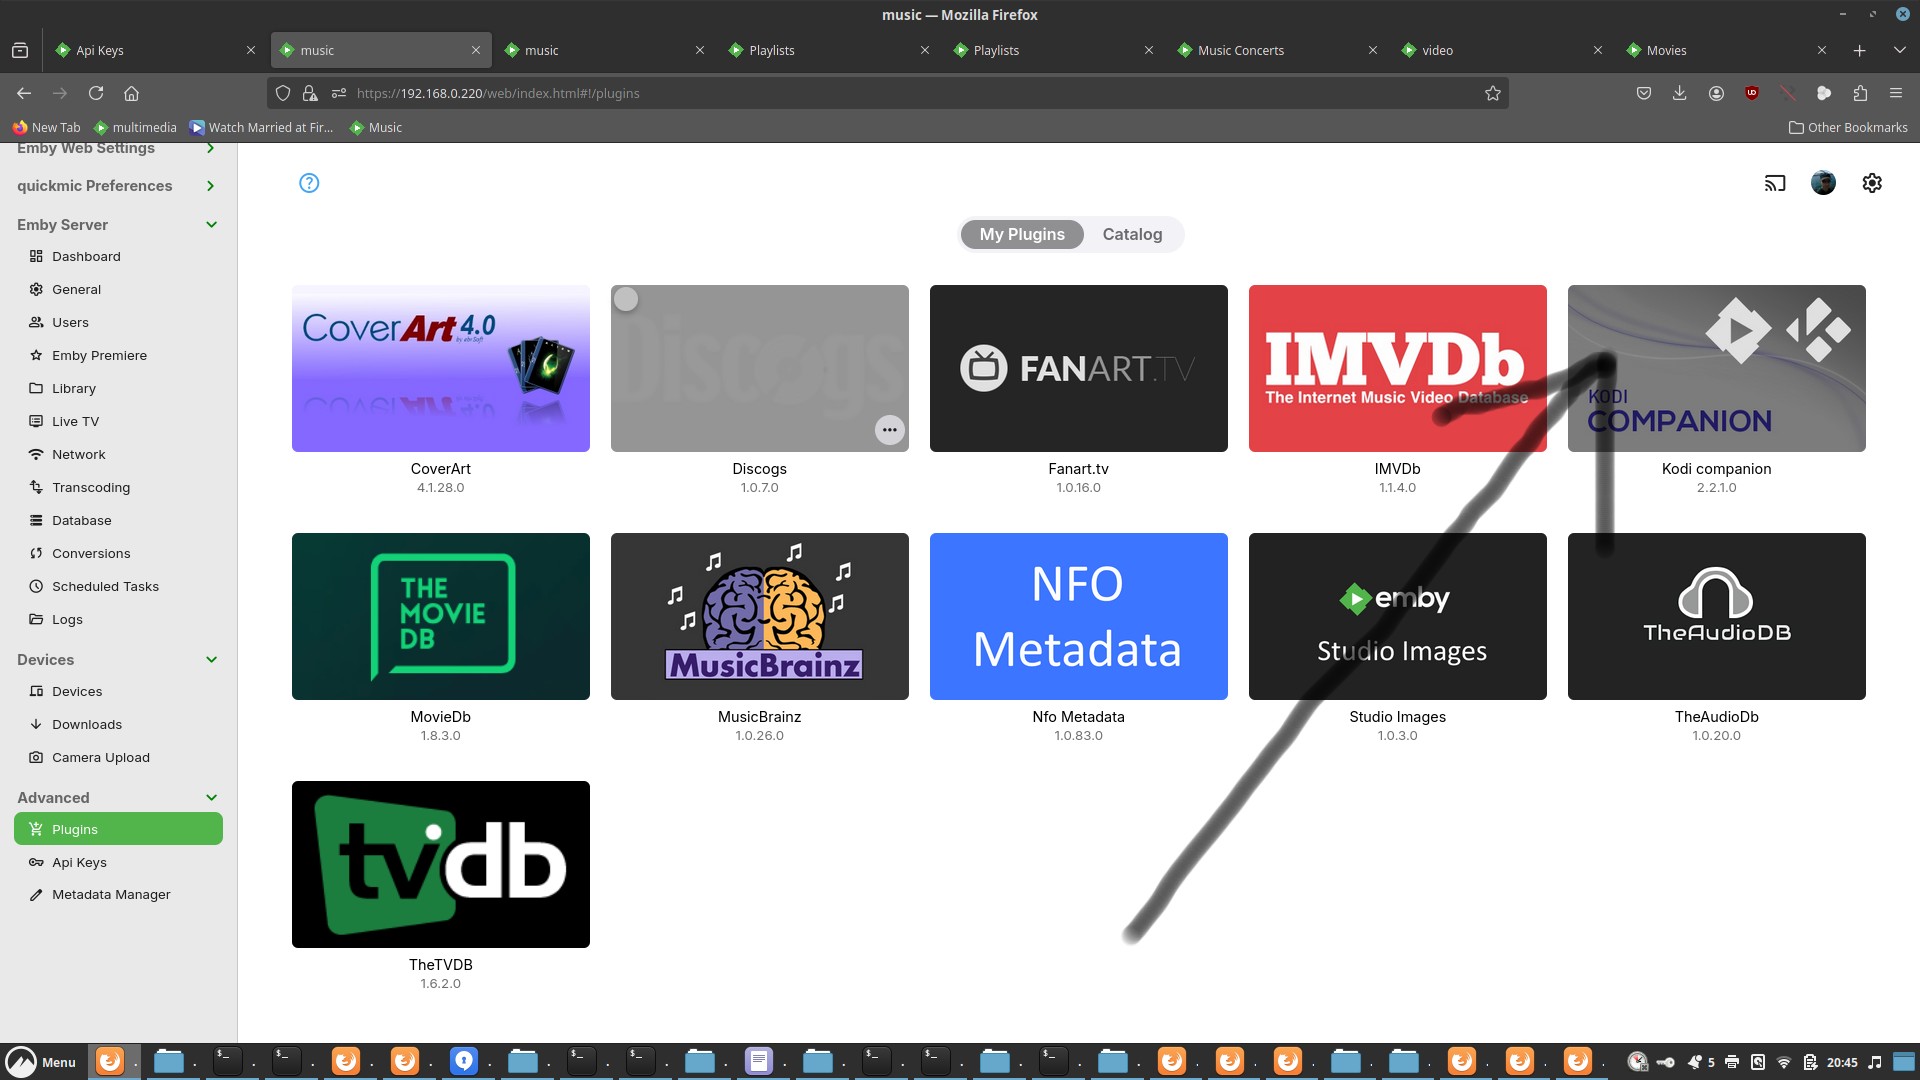Open the help question mark
The height and width of the screenshot is (1080, 1920).
click(x=308, y=183)
